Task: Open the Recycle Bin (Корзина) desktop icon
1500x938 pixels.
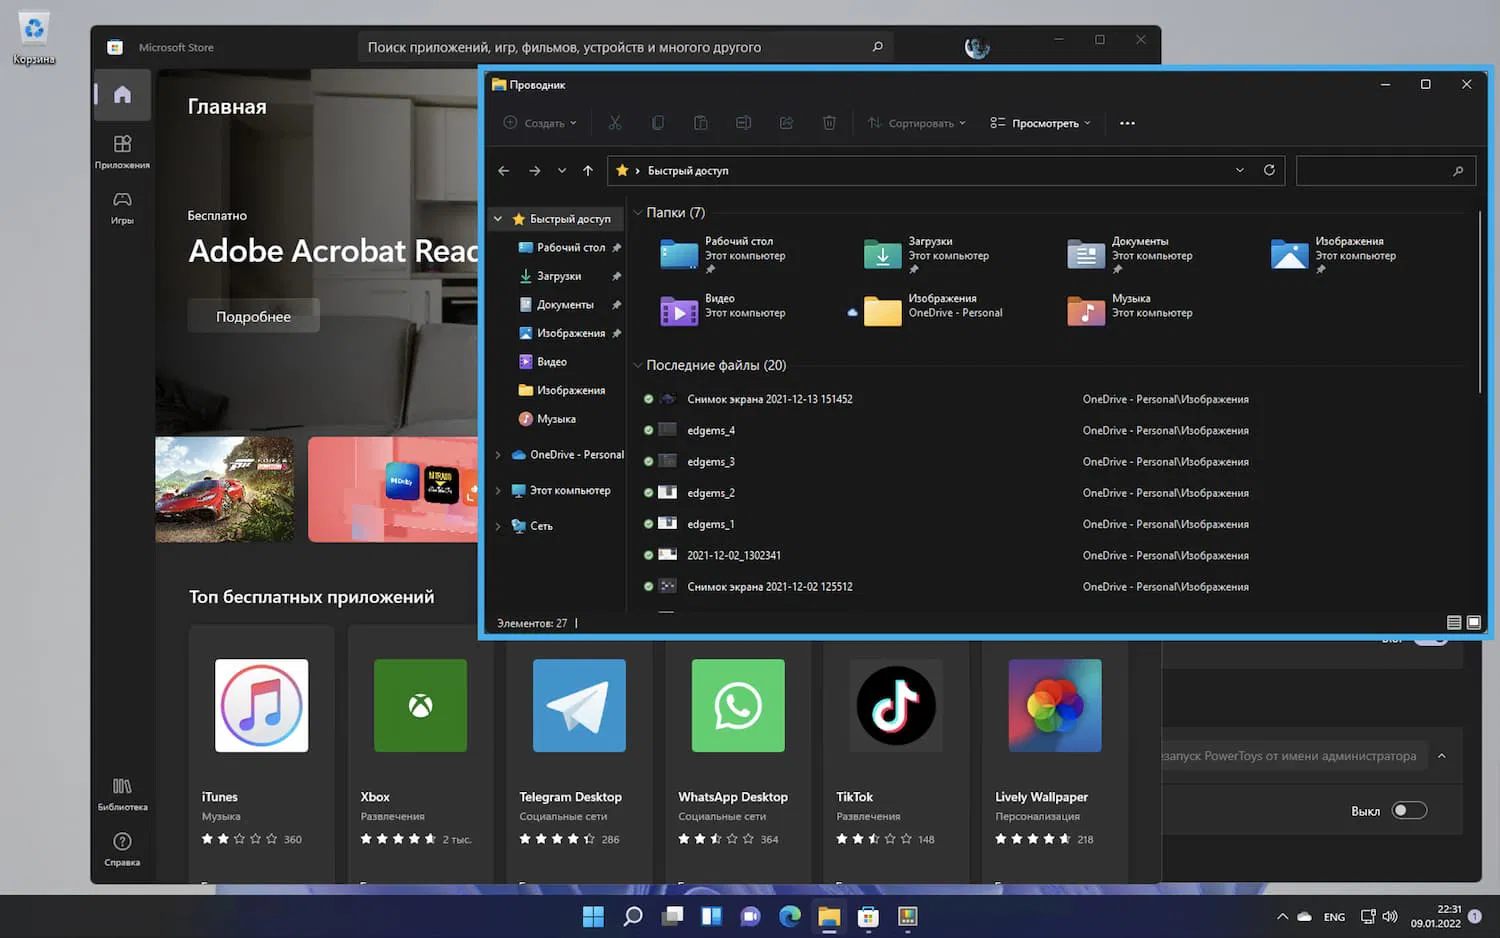Action: point(34,39)
